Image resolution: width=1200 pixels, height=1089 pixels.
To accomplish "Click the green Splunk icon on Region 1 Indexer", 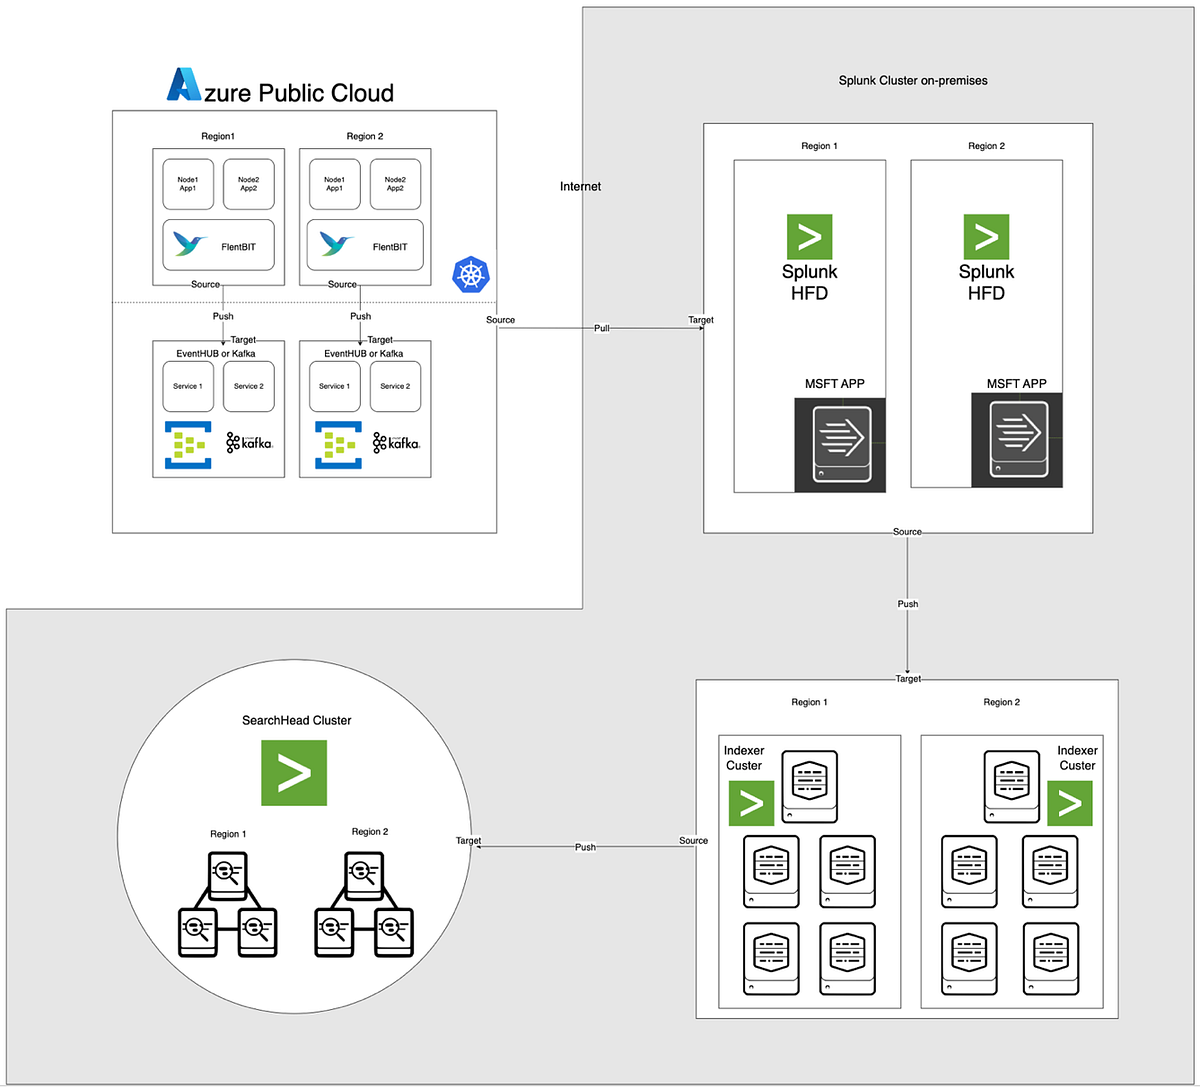I will click(751, 803).
